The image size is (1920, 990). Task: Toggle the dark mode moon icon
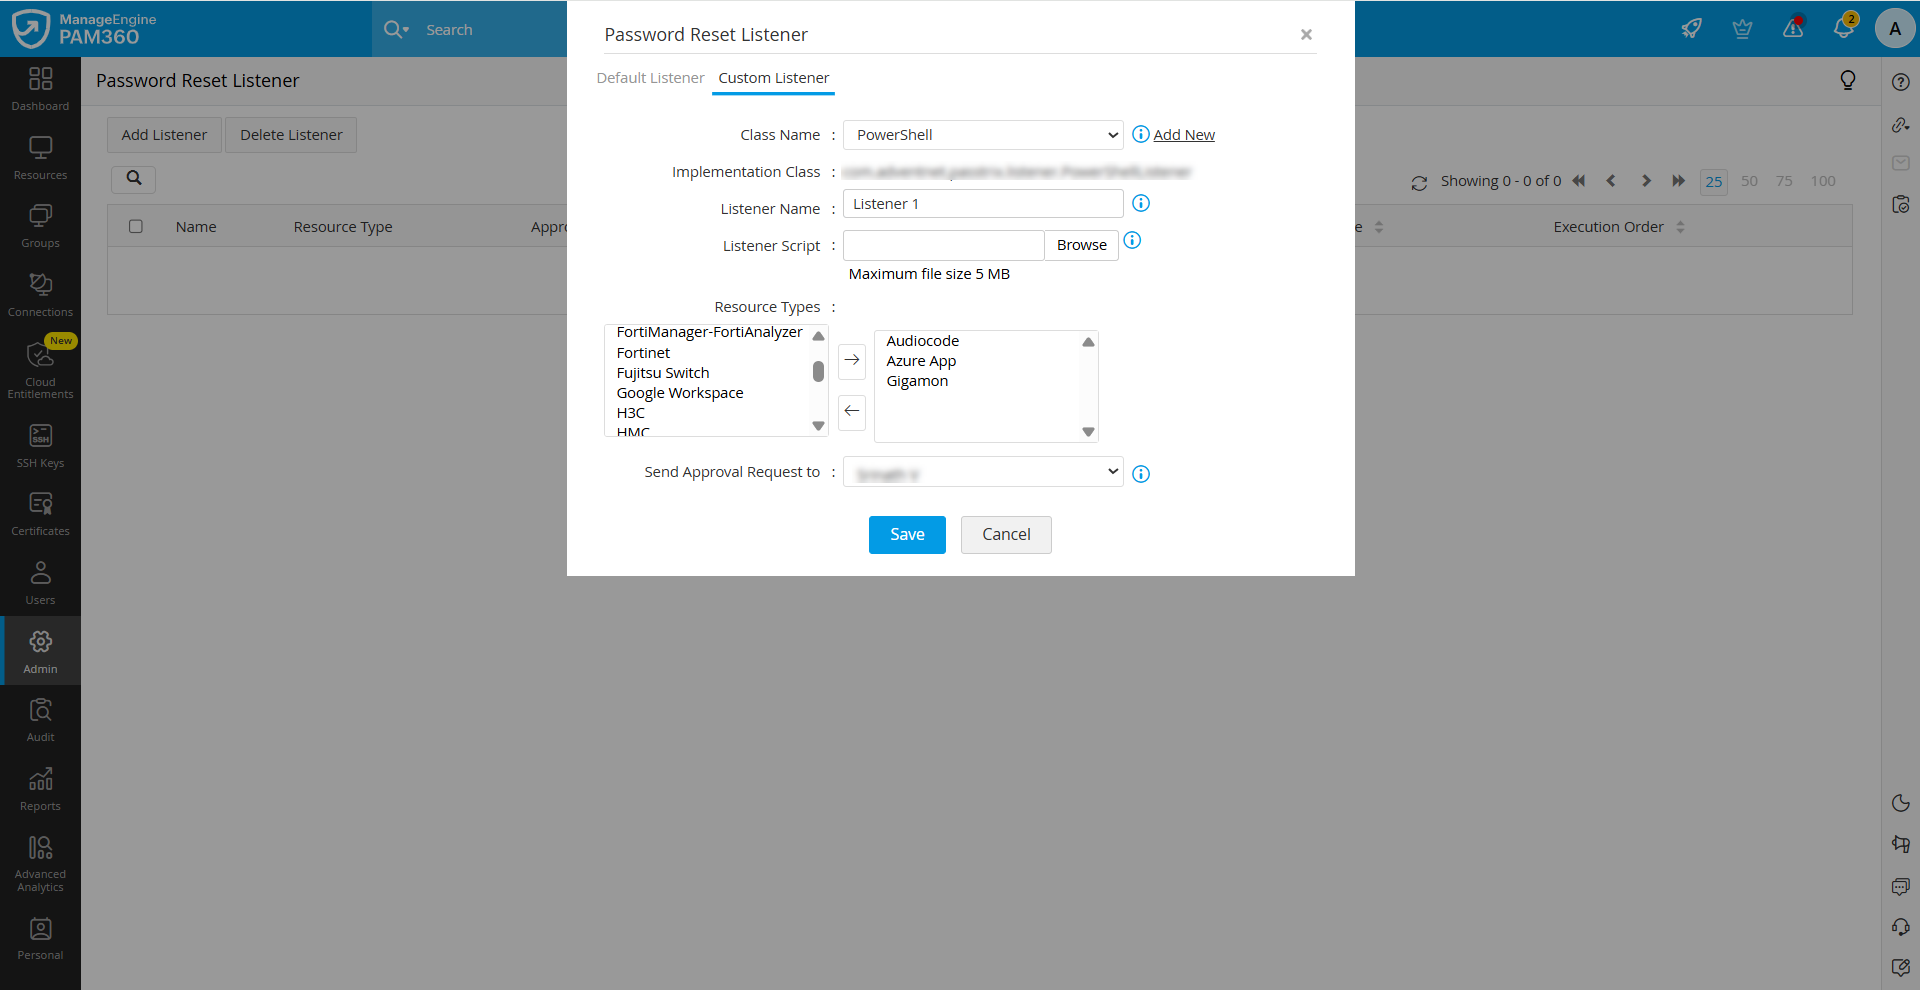(1901, 803)
